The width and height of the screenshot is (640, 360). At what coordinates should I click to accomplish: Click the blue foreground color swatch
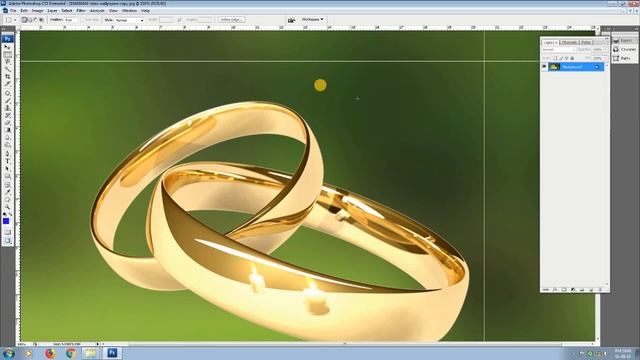point(6,221)
